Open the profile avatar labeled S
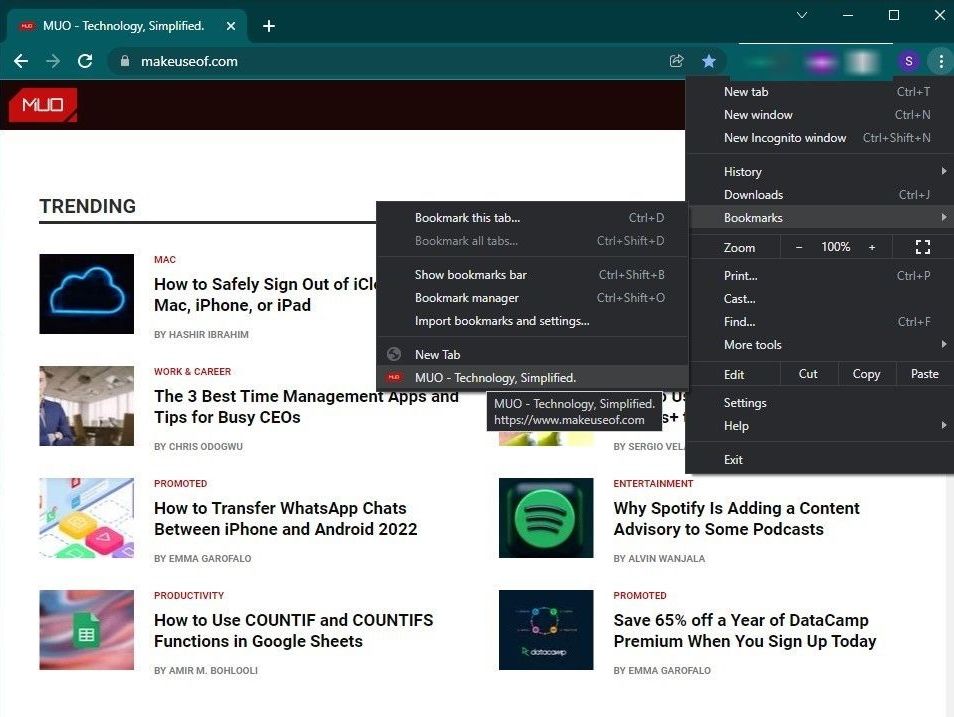 (908, 61)
